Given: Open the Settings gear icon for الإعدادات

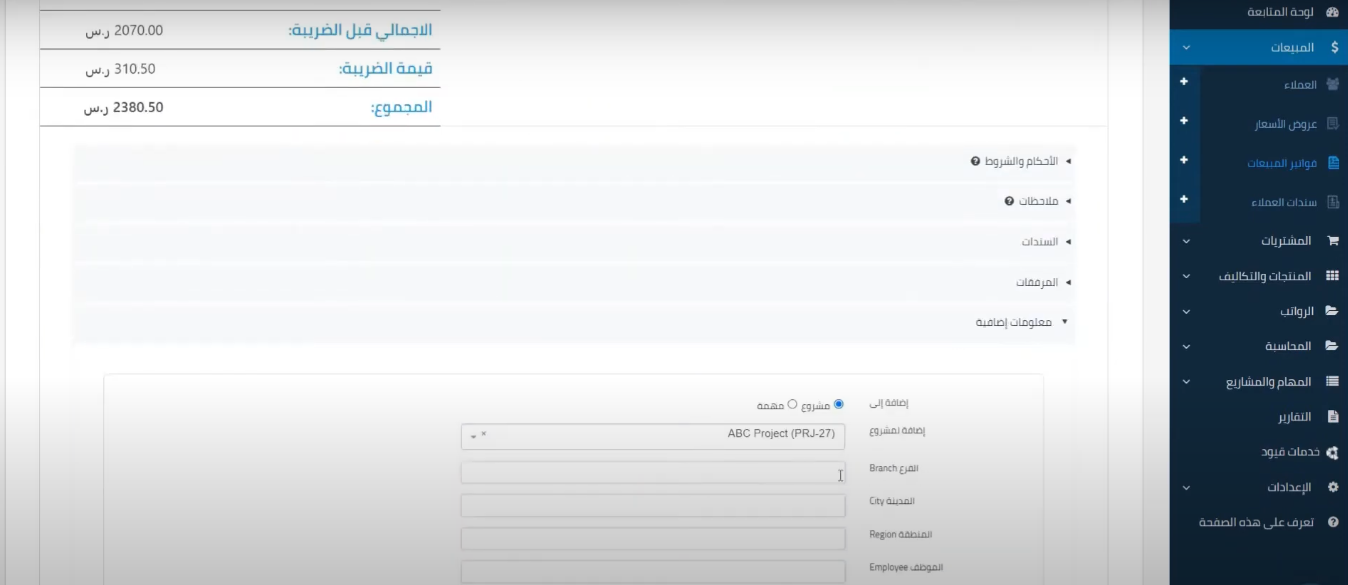Looking at the screenshot, I should click(x=1330, y=488).
